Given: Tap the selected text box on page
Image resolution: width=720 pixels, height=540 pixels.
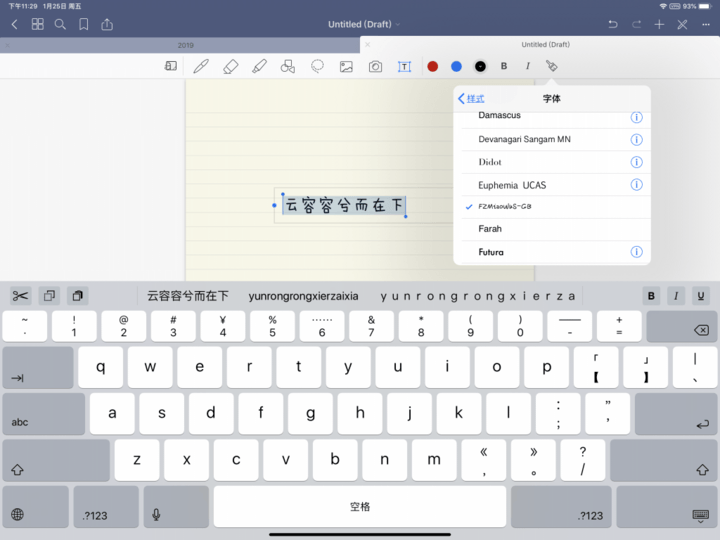Looking at the screenshot, I should point(343,205).
